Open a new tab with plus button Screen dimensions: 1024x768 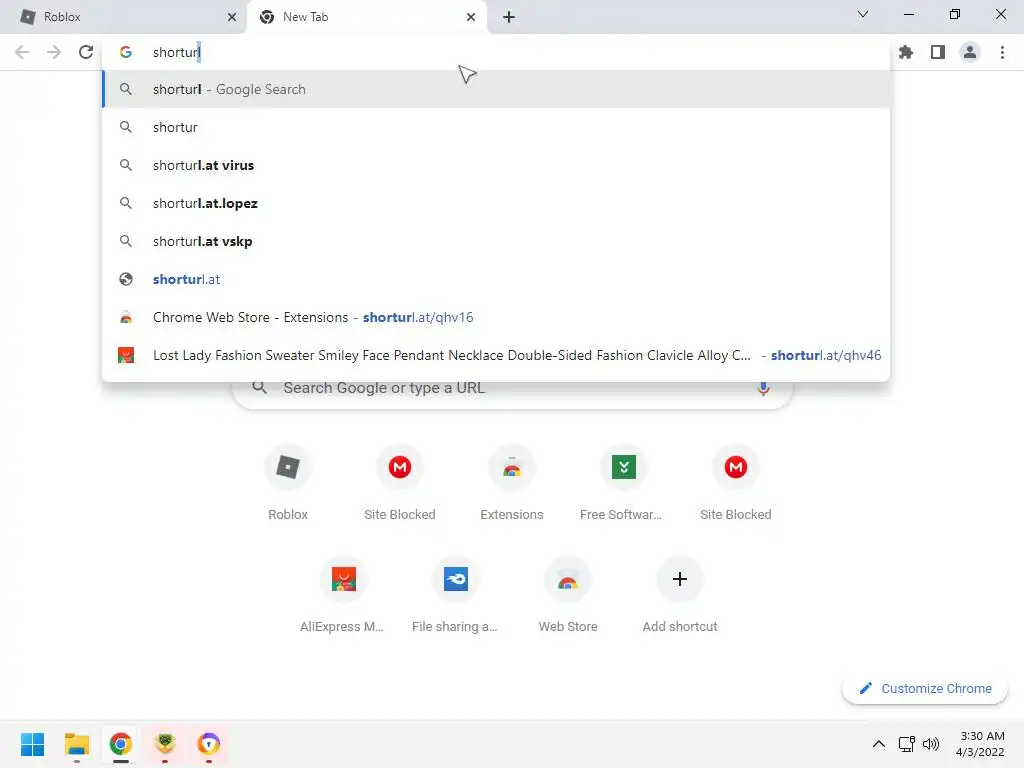click(x=509, y=17)
